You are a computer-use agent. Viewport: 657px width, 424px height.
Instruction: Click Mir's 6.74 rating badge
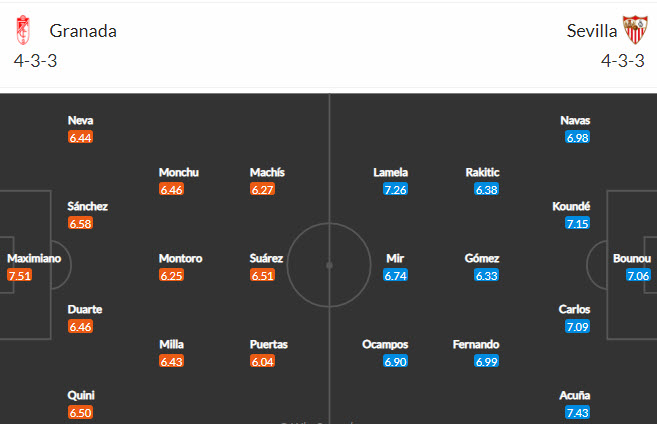click(395, 275)
